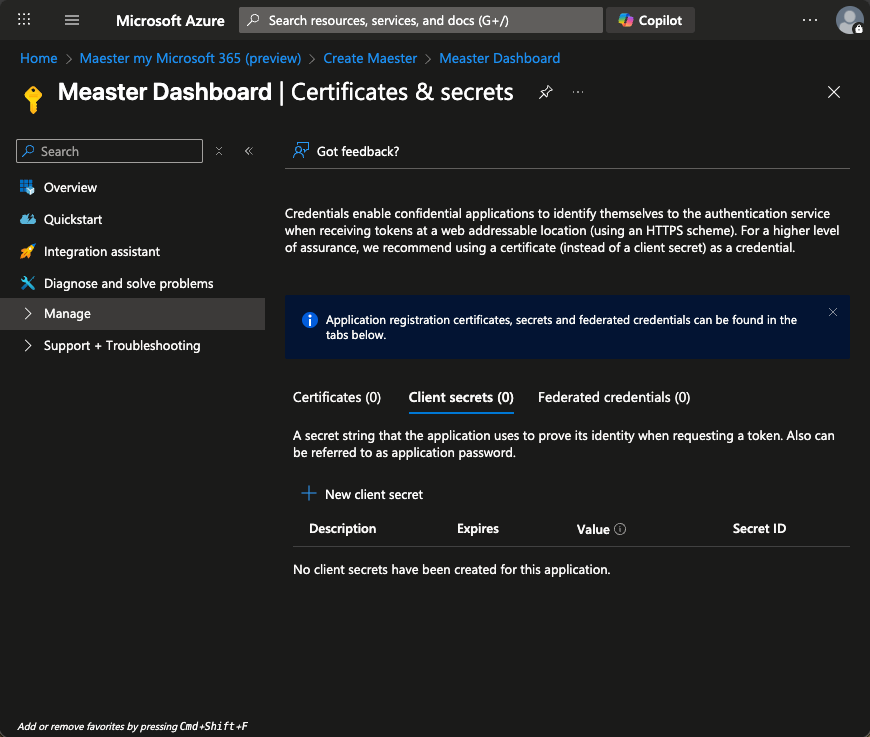This screenshot has width=870, height=737.
Task: Switch to the Certificates (0) tab
Action: (x=337, y=398)
